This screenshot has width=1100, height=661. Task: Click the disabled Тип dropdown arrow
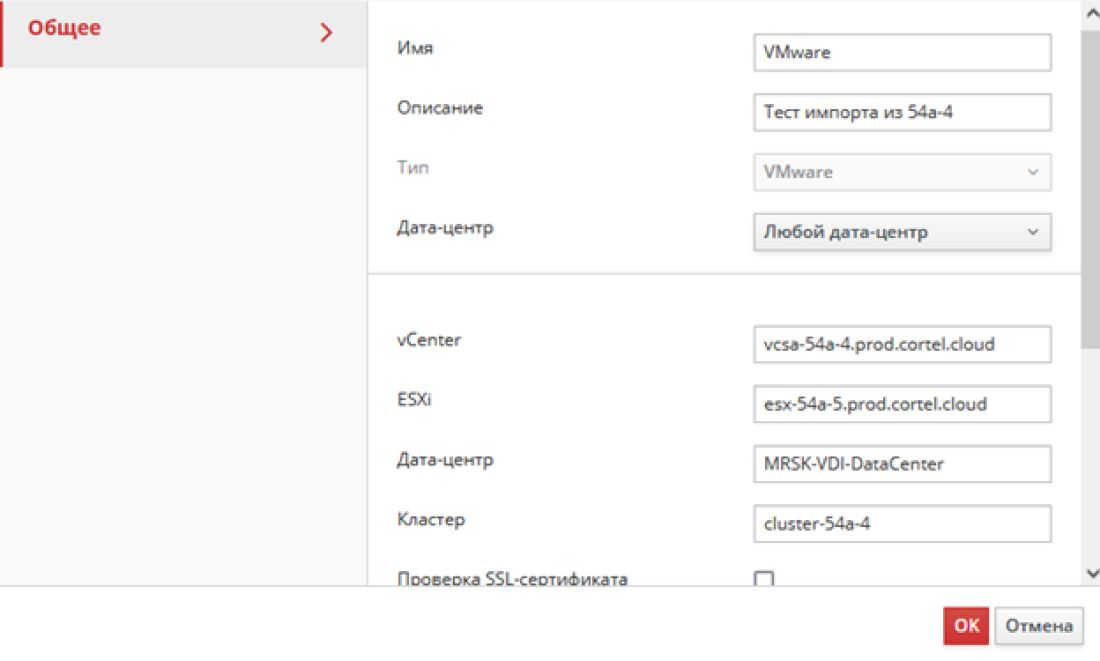point(1033,172)
